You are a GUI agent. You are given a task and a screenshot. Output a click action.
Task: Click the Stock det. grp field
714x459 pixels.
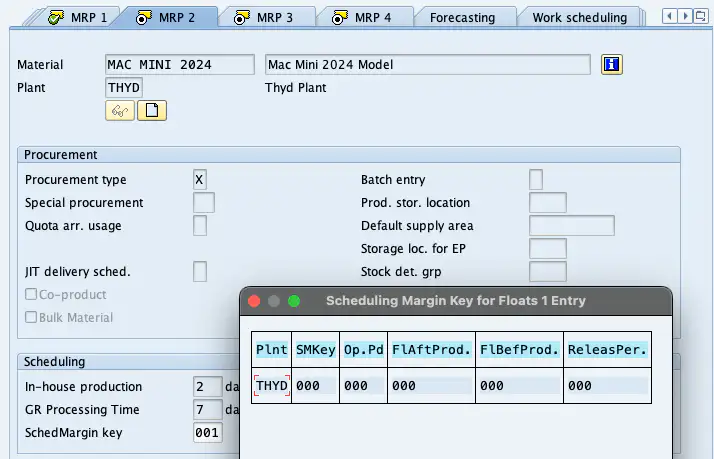pyautogui.click(x=548, y=271)
